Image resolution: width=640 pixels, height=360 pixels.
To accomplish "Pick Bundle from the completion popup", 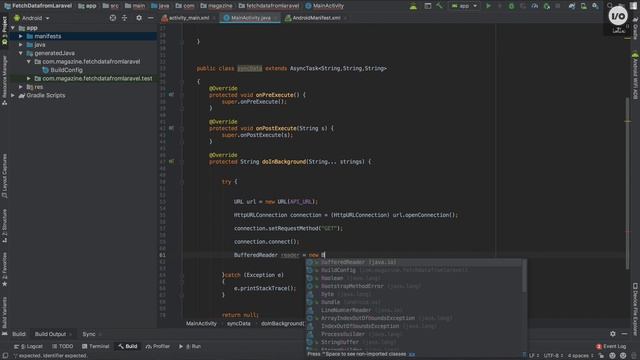I will (x=414, y=302).
